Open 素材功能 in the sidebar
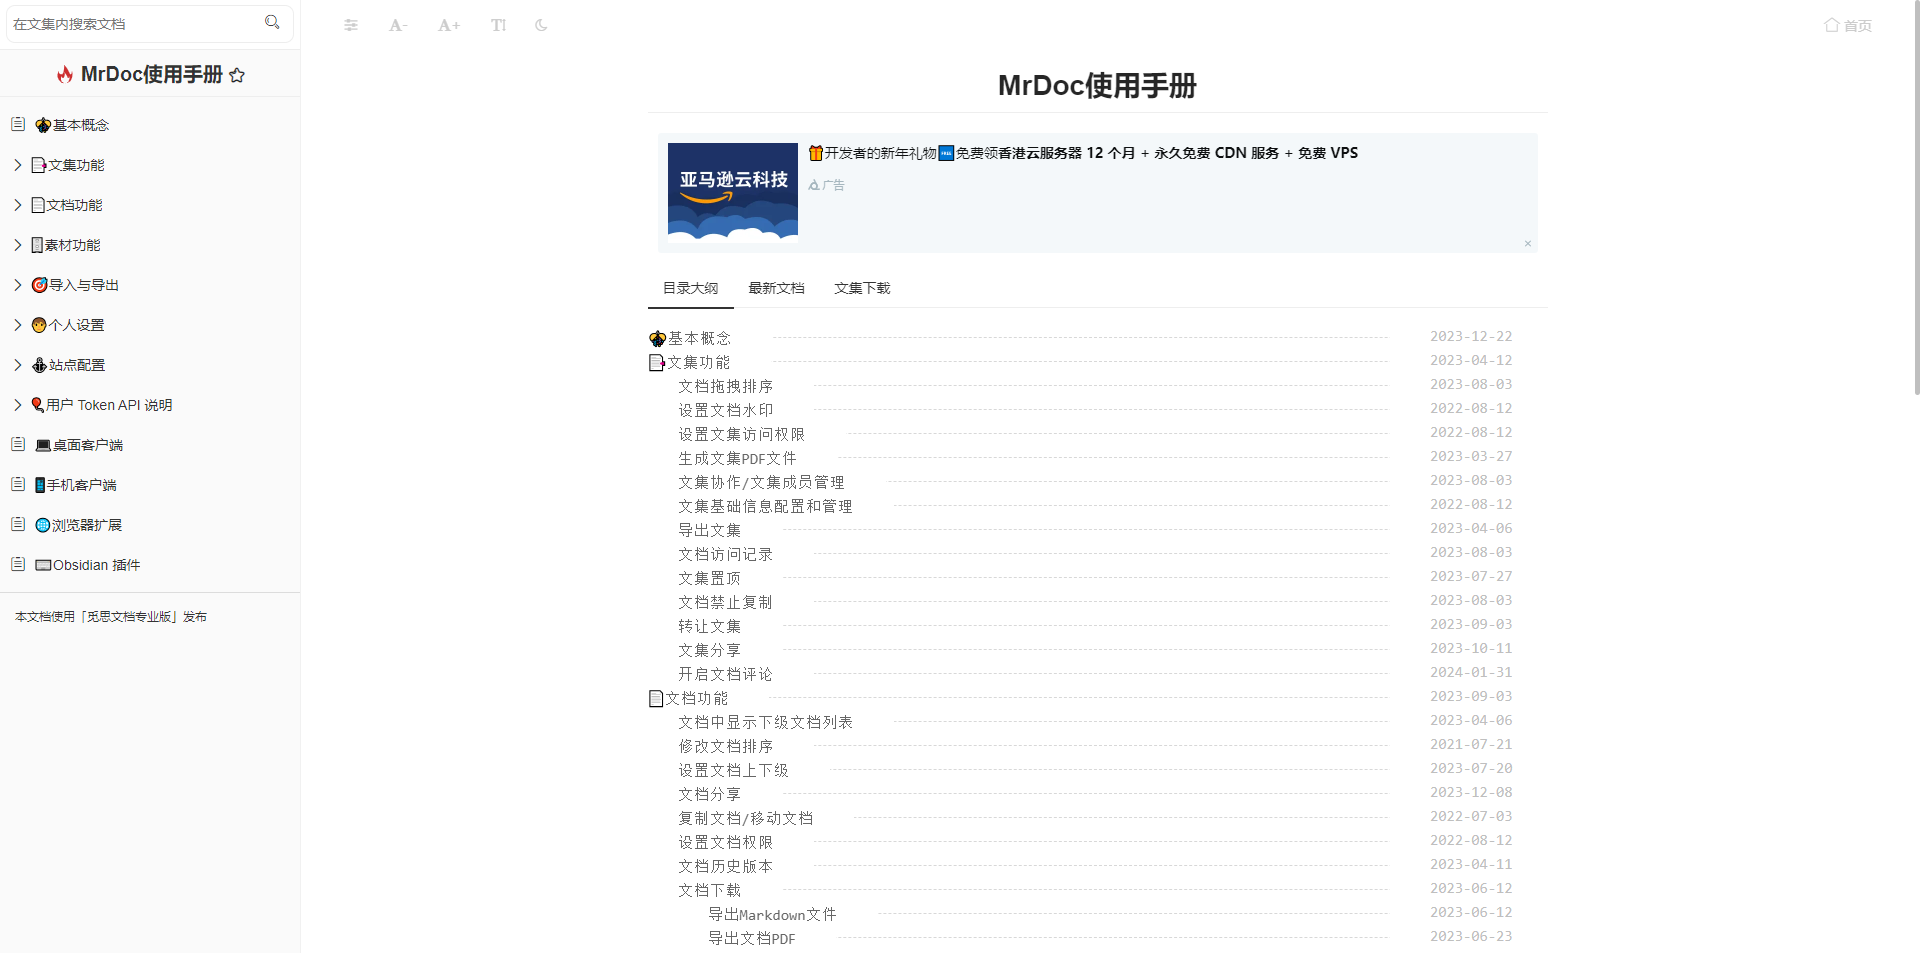Screen dimensions: 1920x953 tap(66, 245)
